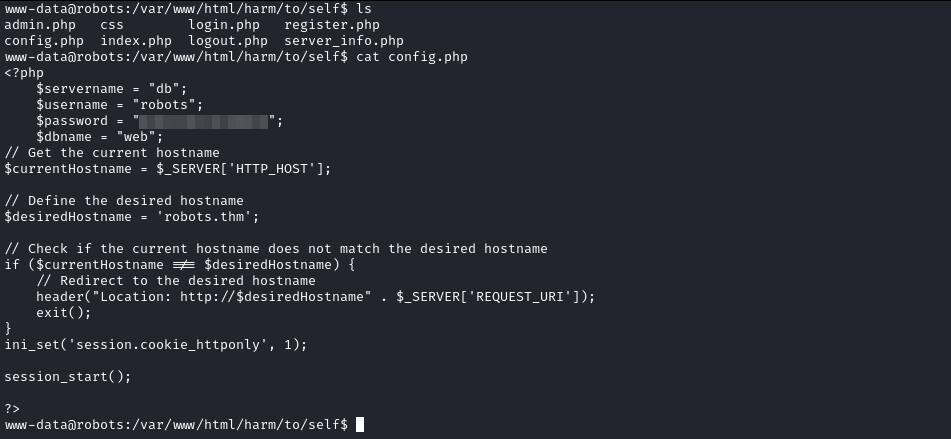Click the "robots" username value

pos(164,105)
